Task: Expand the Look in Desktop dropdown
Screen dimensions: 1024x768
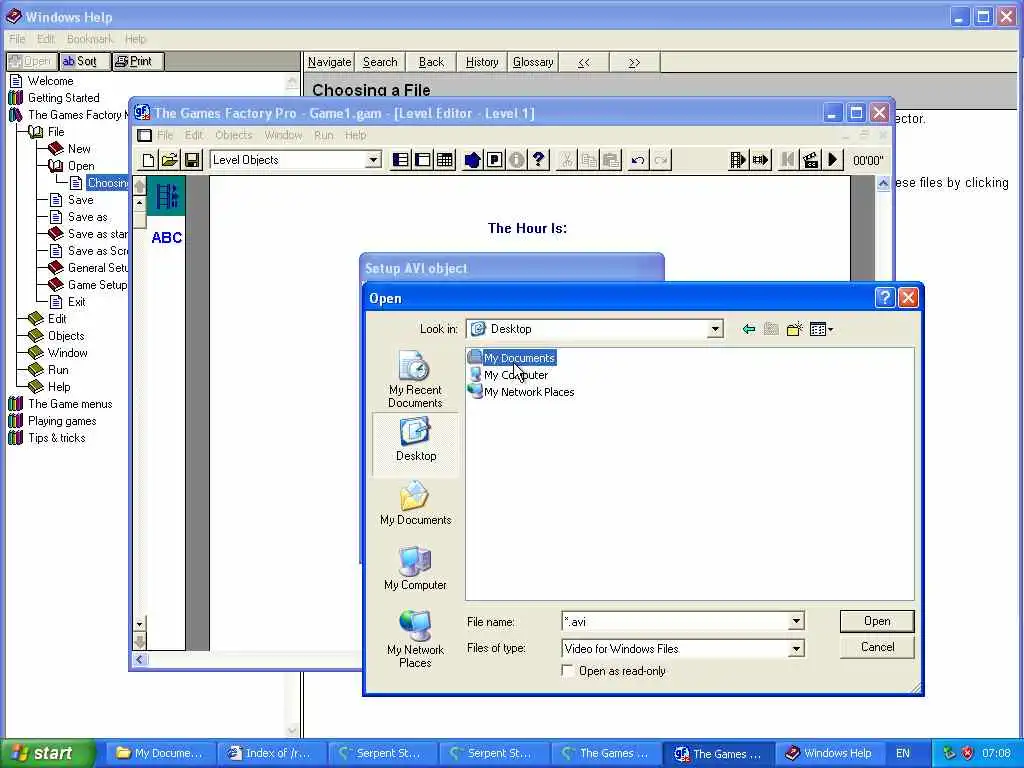Action: (715, 329)
